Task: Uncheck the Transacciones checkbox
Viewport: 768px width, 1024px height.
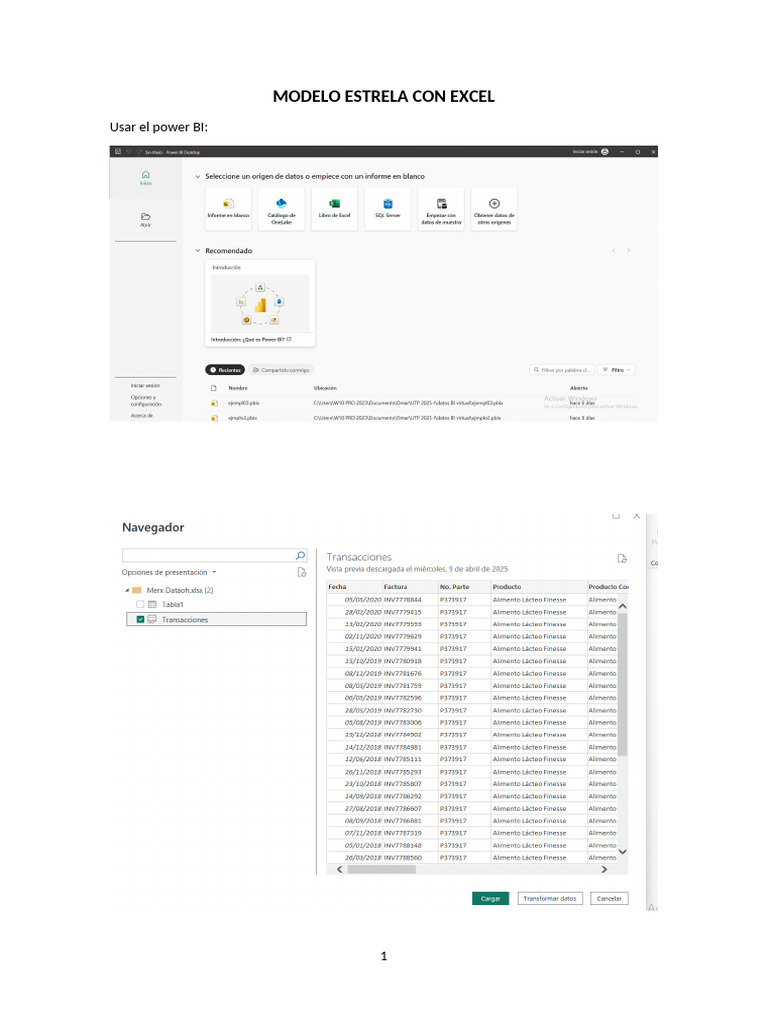Action: pyautogui.click(x=140, y=619)
